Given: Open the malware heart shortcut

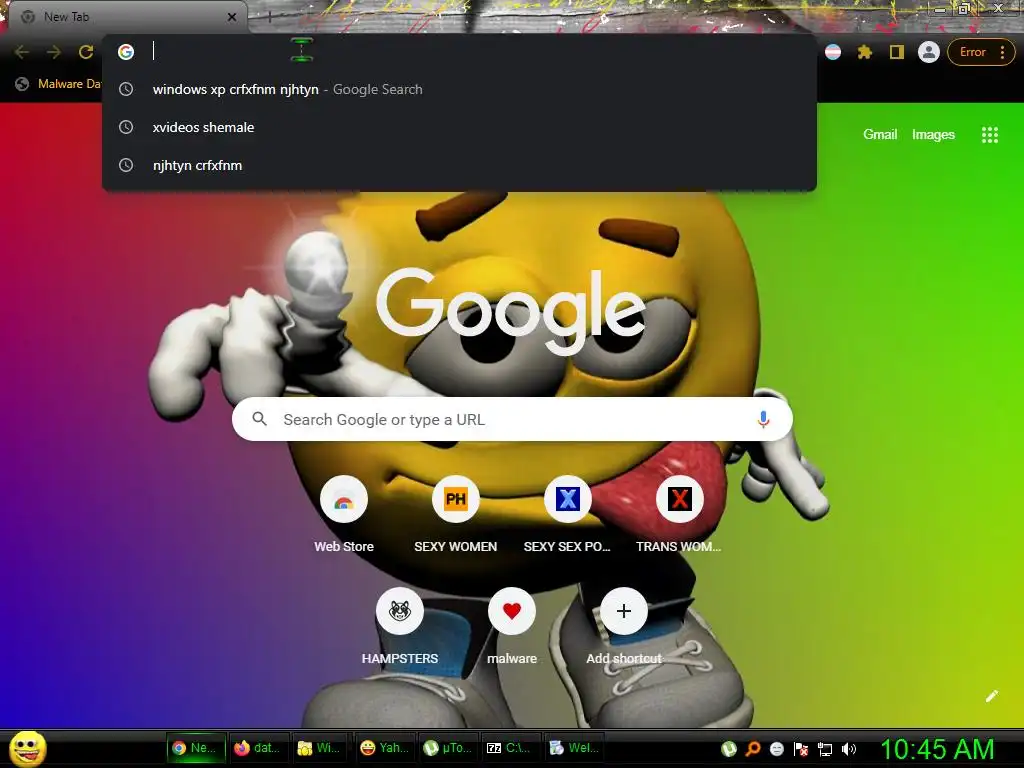Looking at the screenshot, I should 512,626.
